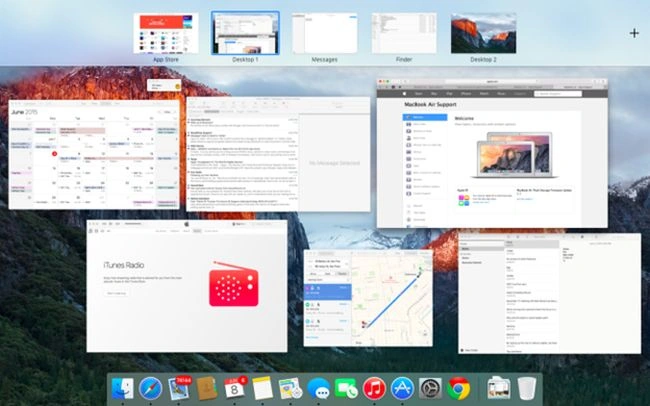Switch to the Desktop 2 space
This screenshot has width=650, height=406.
pyautogui.click(x=483, y=33)
